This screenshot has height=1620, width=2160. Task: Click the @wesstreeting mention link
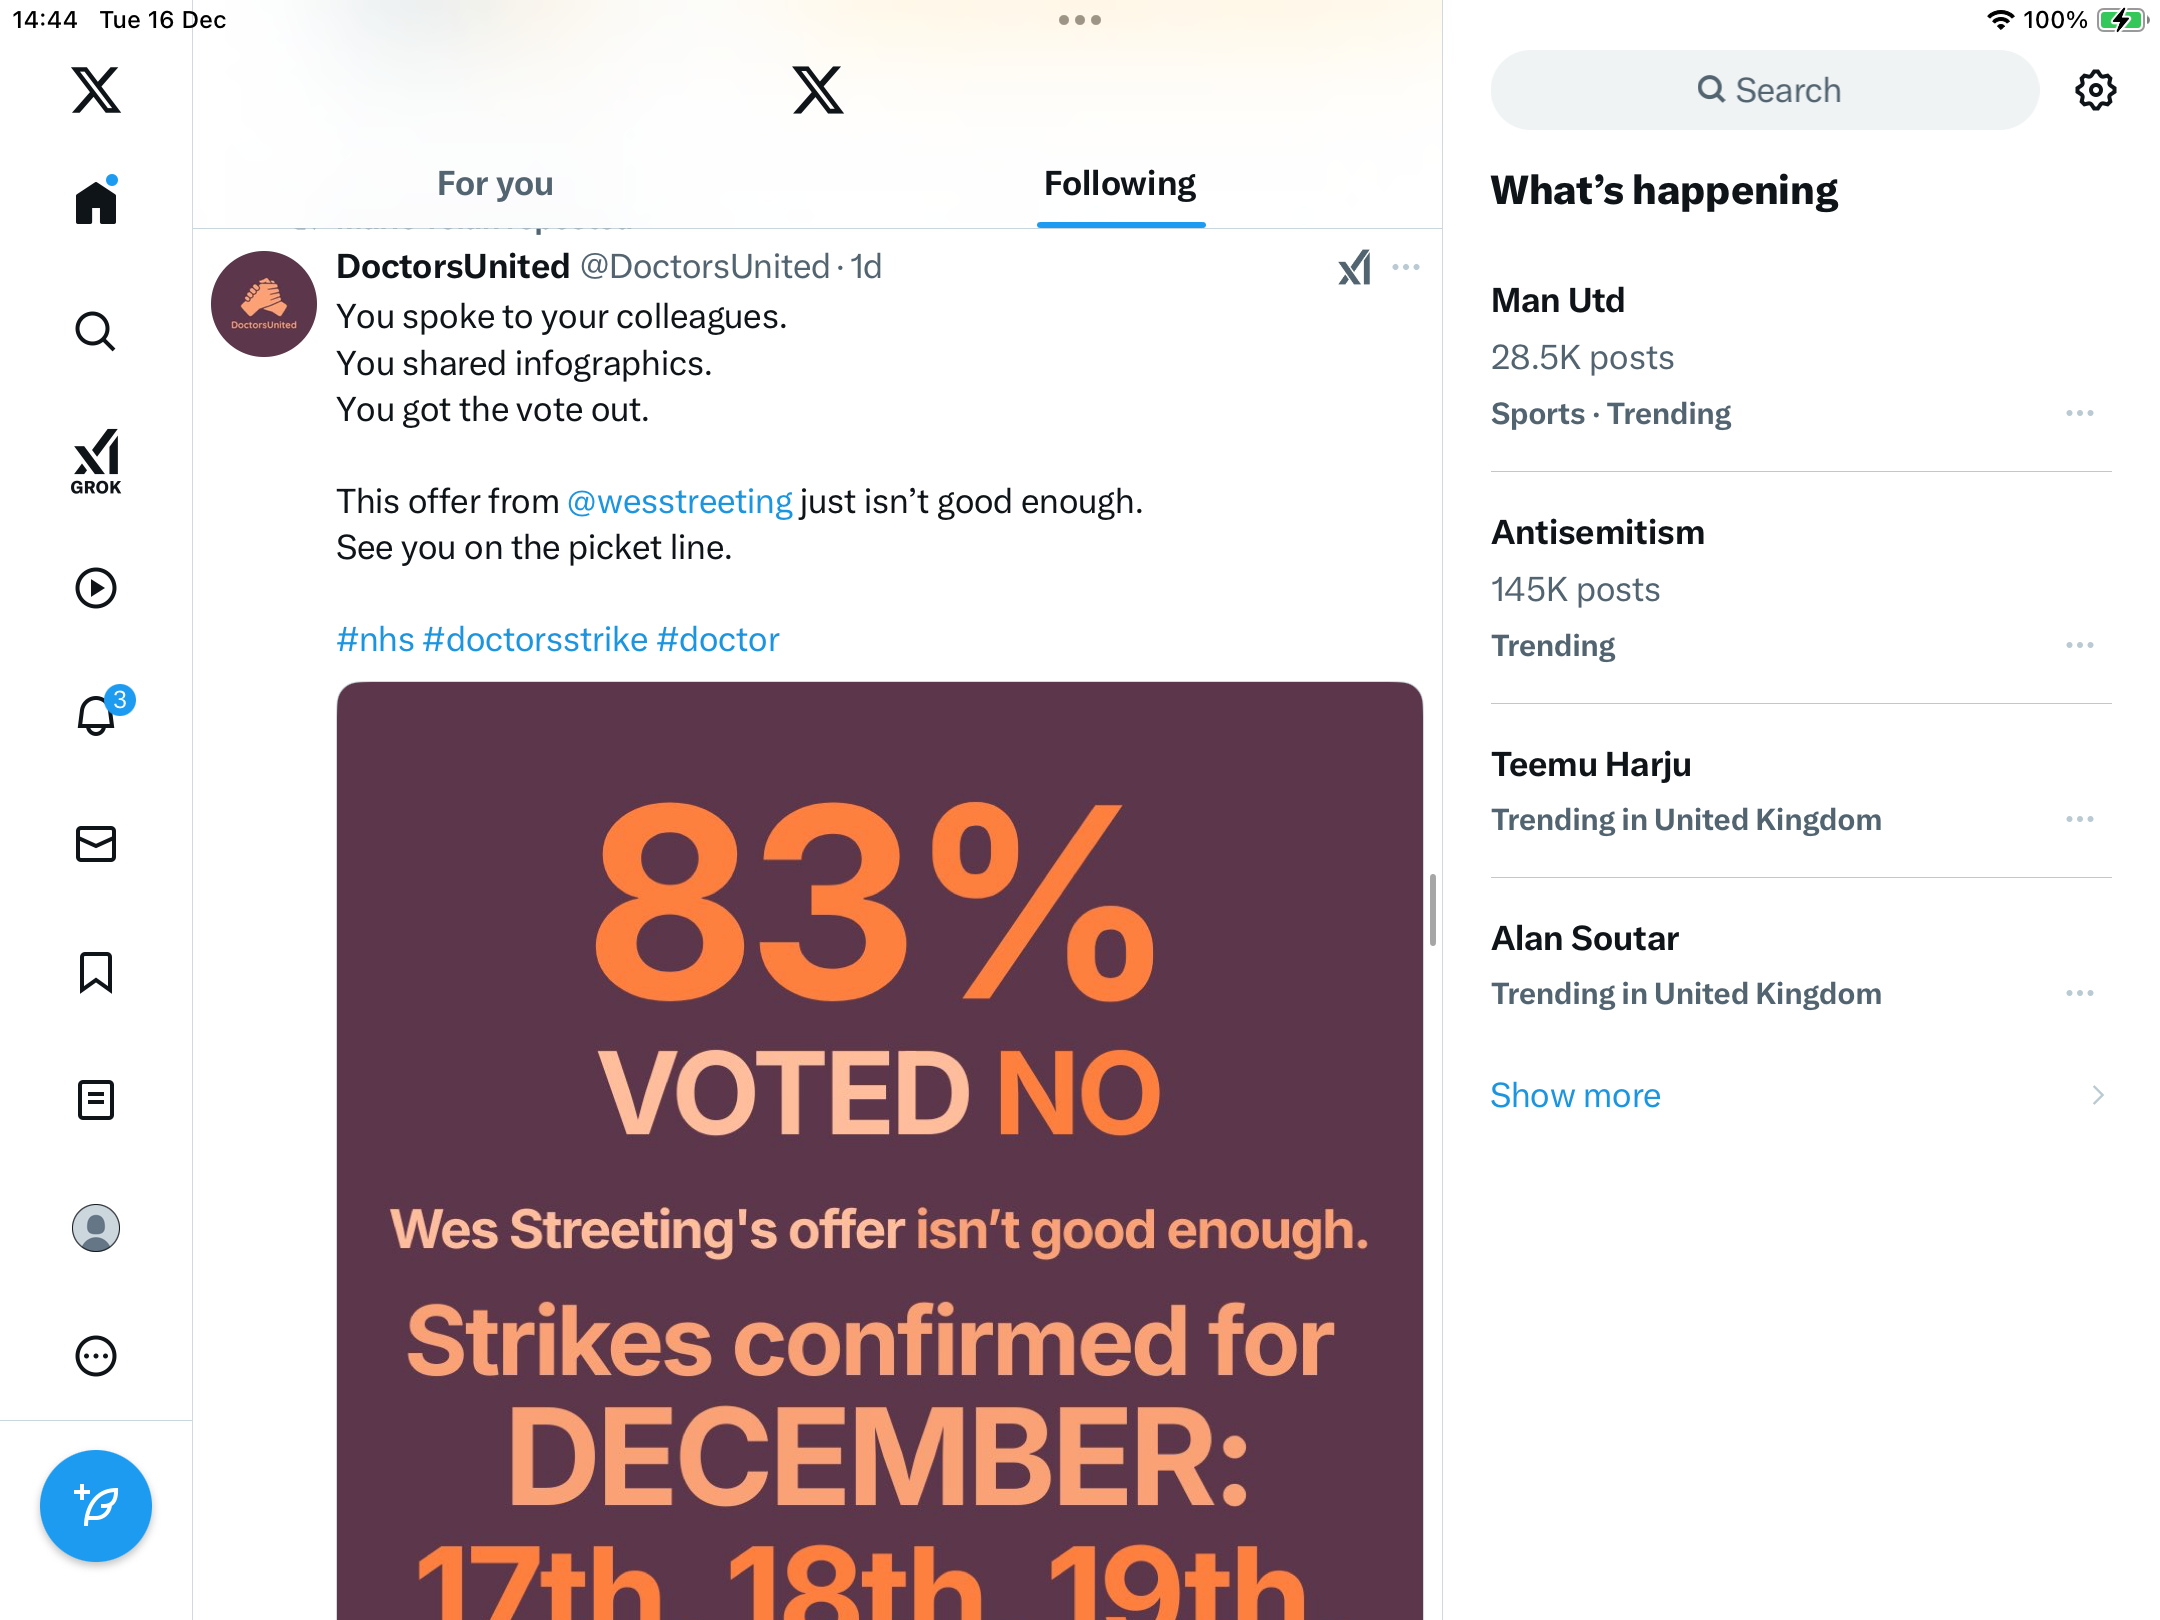680,501
